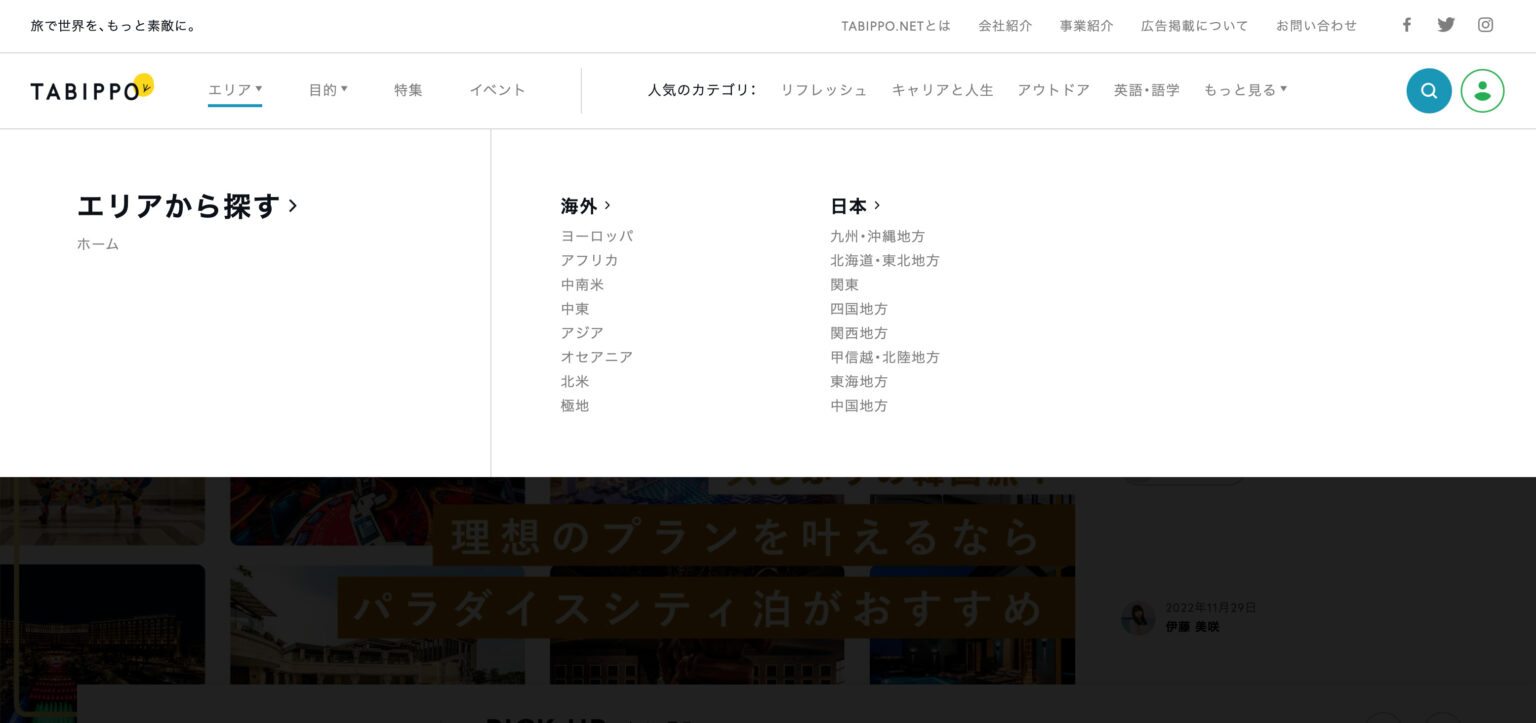Open the お問い合わせ contact link

1316,25
